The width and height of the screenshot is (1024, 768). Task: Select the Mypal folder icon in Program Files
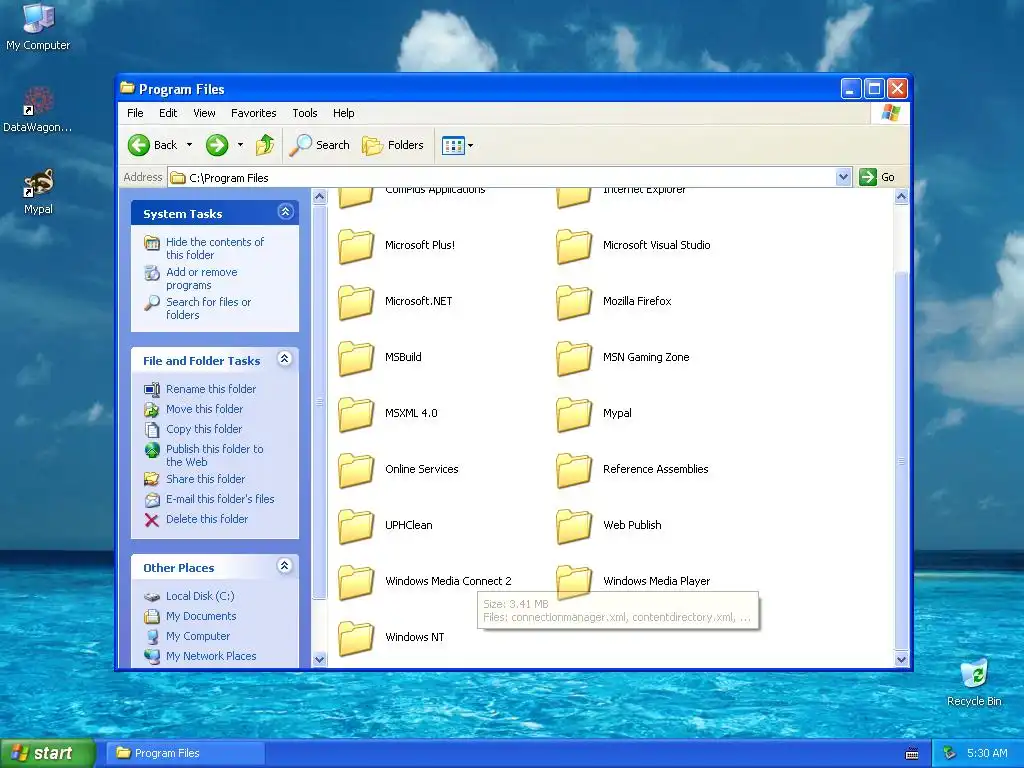[x=574, y=415]
